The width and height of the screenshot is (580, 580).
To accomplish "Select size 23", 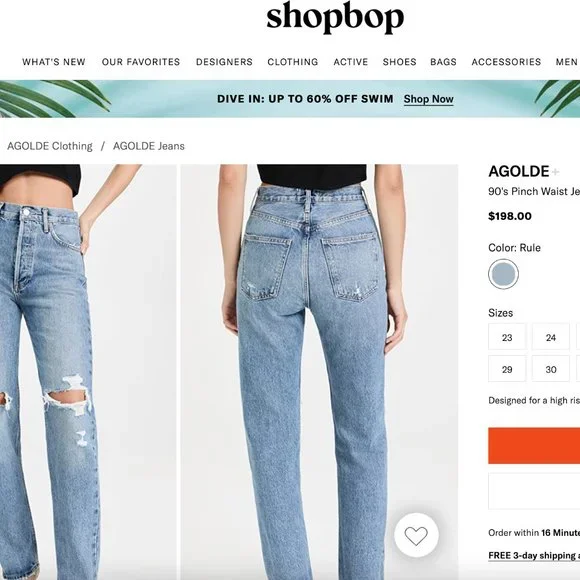I will click(507, 337).
